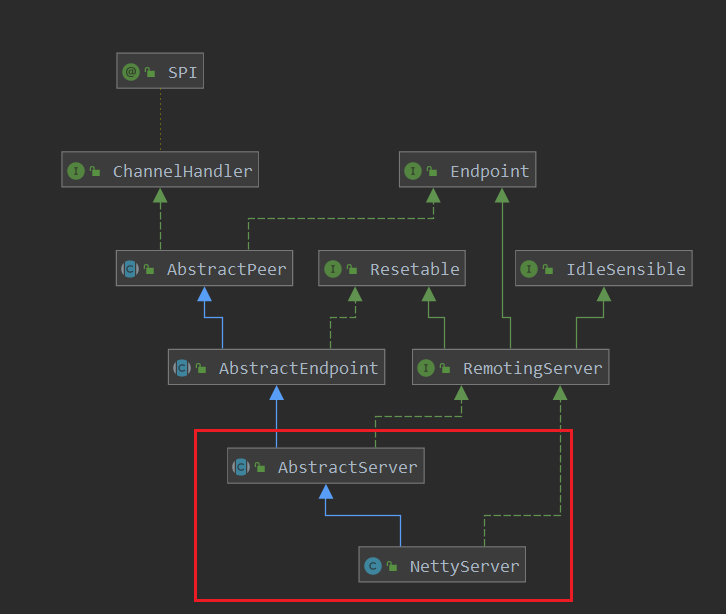The height and width of the screenshot is (614, 726).
Task: Click the interface icon beside Resetable
Action: [333, 269]
